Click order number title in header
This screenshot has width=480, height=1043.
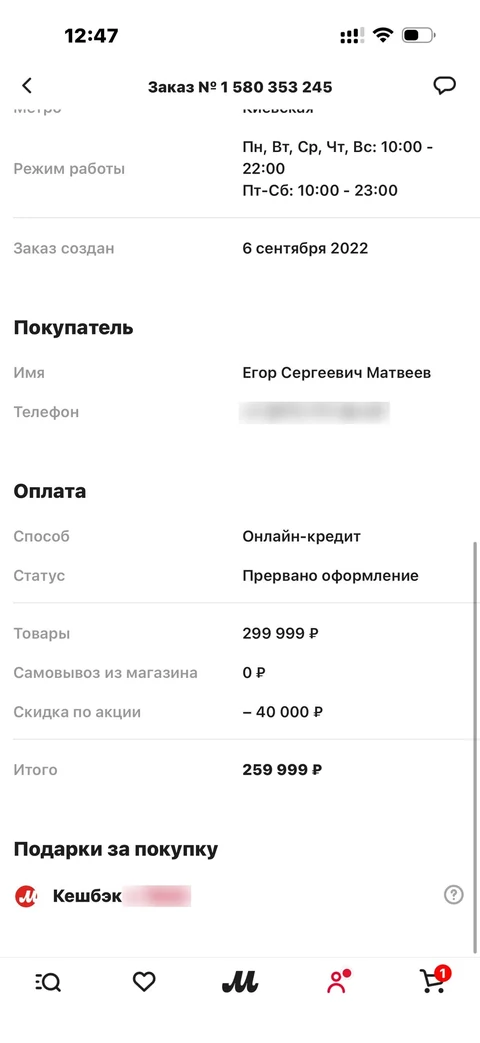[240, 87]
